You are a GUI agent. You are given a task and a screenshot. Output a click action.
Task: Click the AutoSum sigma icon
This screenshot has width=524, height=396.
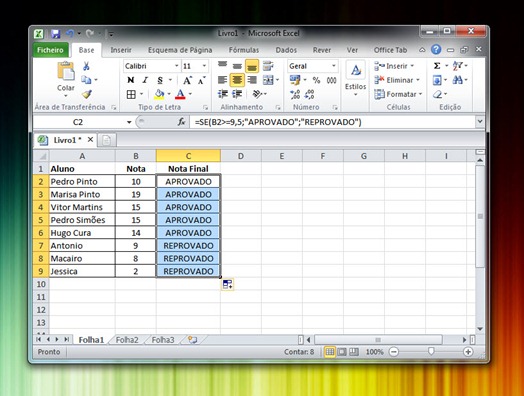pyautogui.click(x=437, y=66)
